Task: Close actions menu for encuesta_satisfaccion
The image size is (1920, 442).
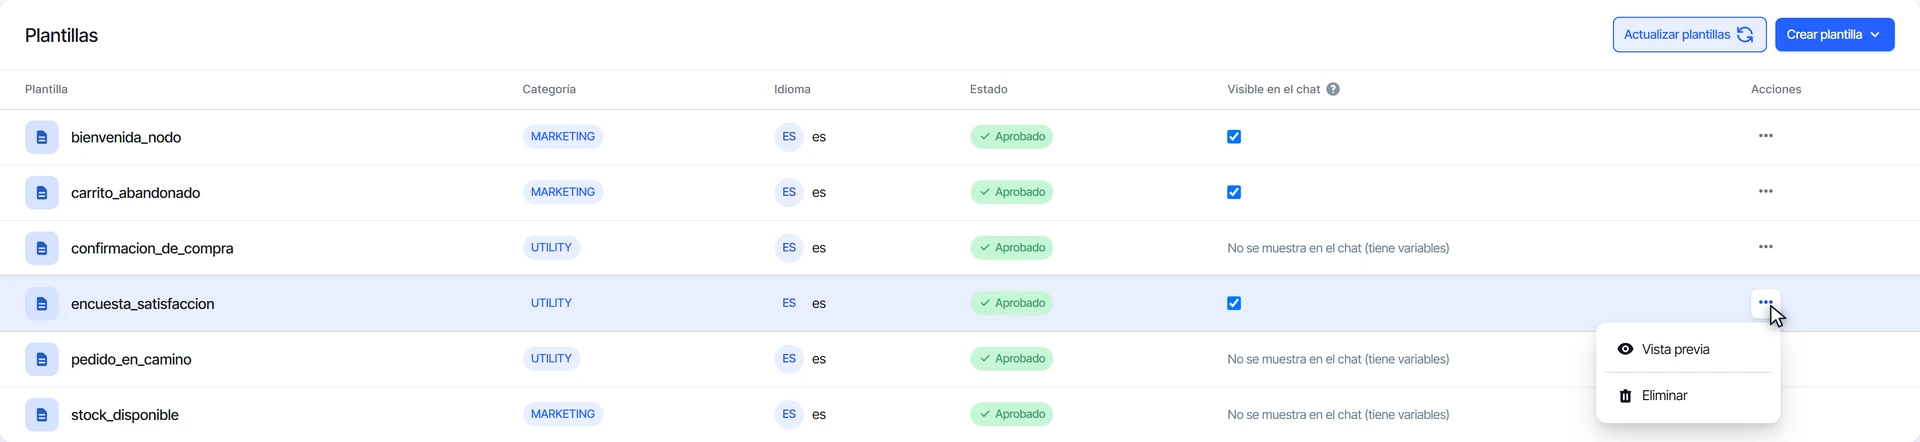Action: pyautogui.click(x=1766, y=302)
